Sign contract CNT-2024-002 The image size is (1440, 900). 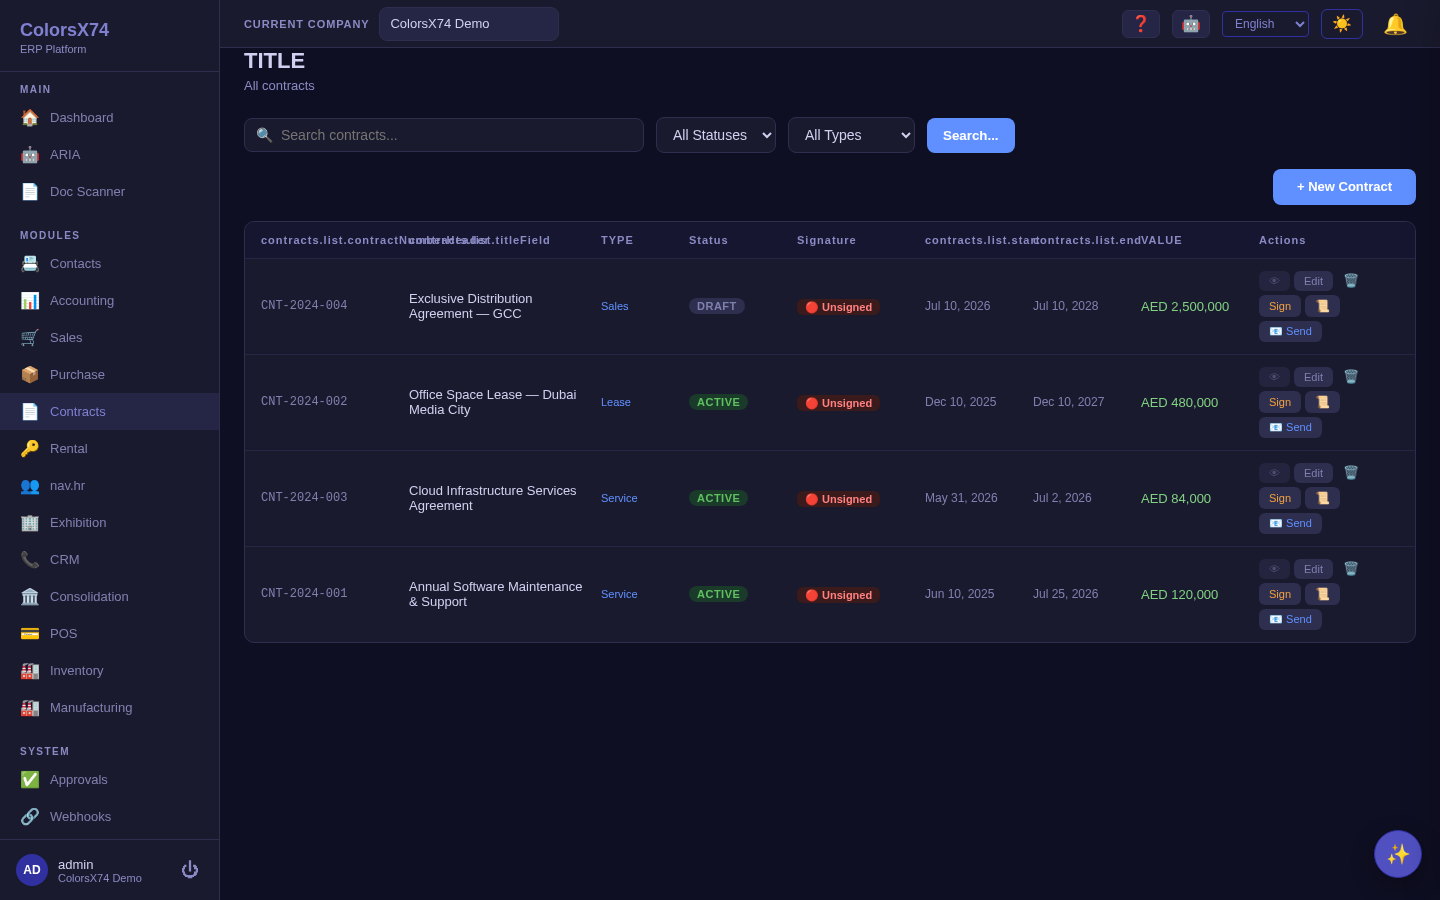(1280, 402)
